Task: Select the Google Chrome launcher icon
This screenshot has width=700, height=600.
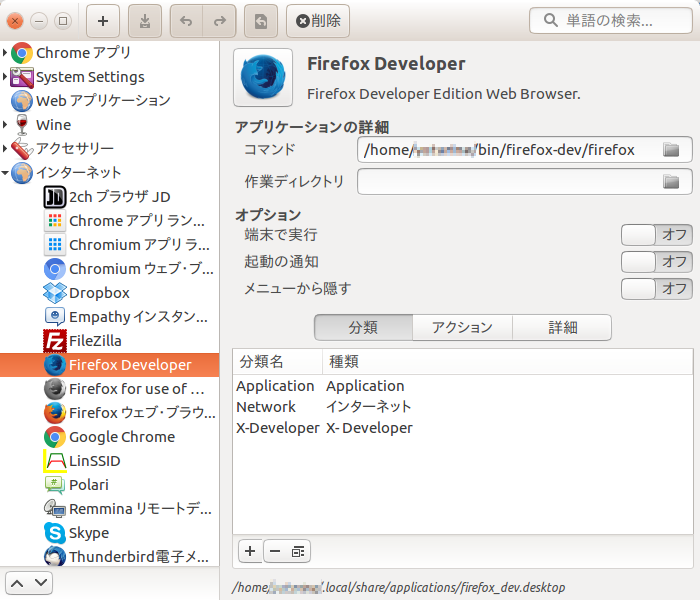Action: pyautogui.click(x=55, y=437)
